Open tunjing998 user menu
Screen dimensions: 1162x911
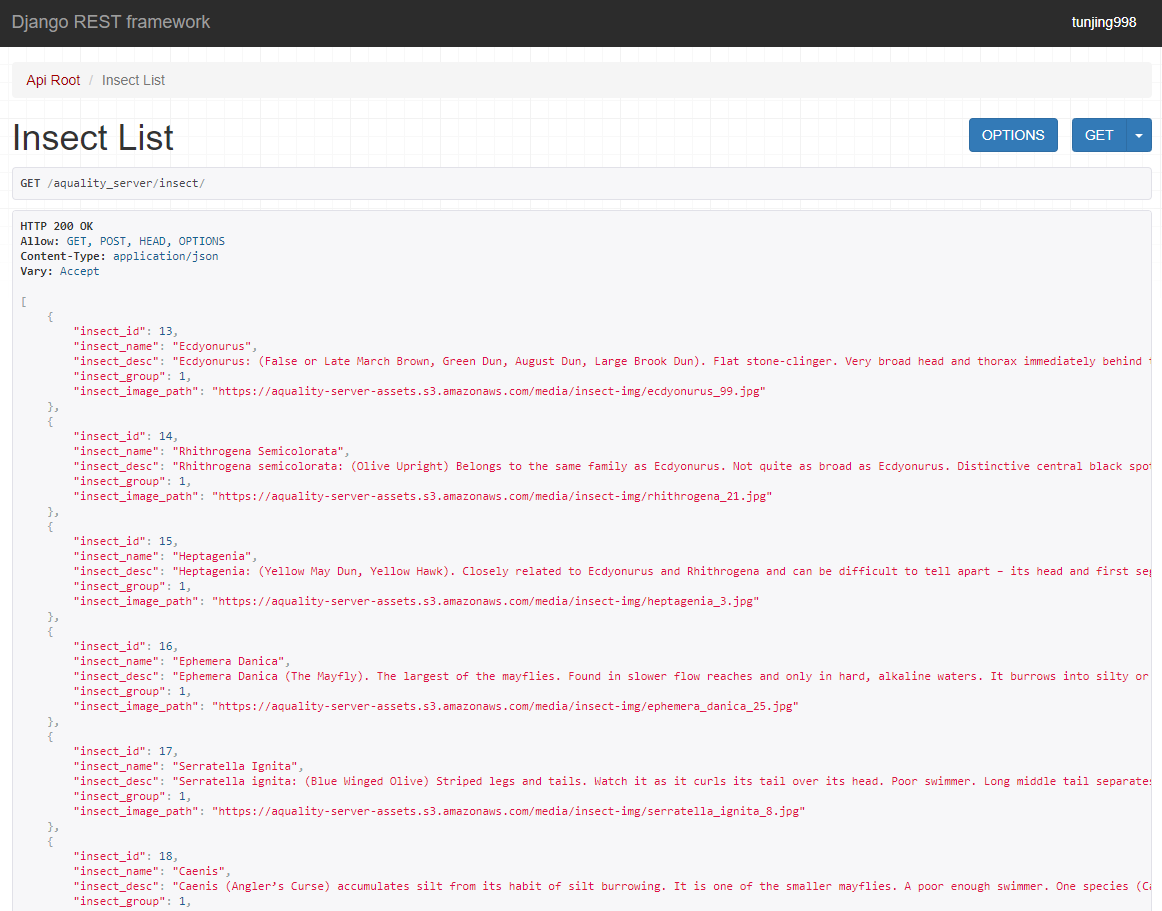1103,22
